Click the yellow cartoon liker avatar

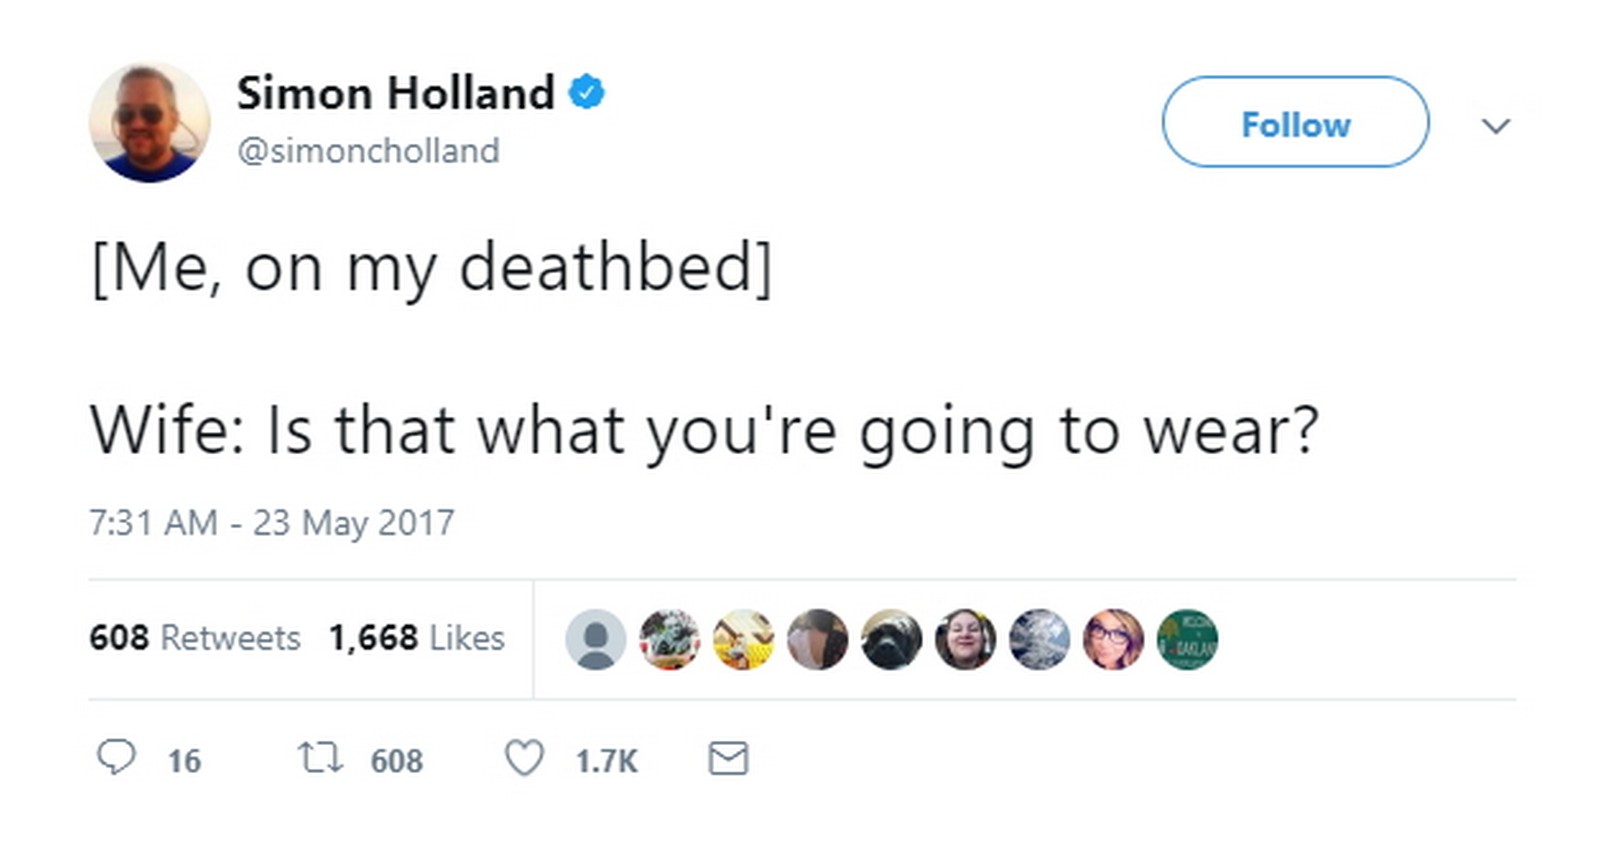744,639
